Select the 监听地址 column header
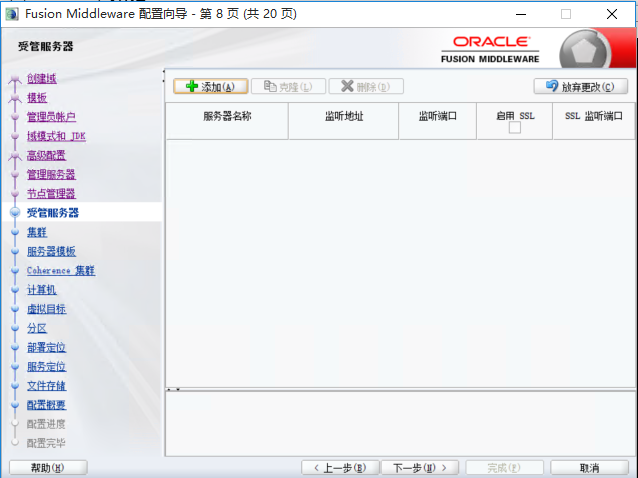The height and width of the screenshot is (478, 638). click(x=343, y=121)
